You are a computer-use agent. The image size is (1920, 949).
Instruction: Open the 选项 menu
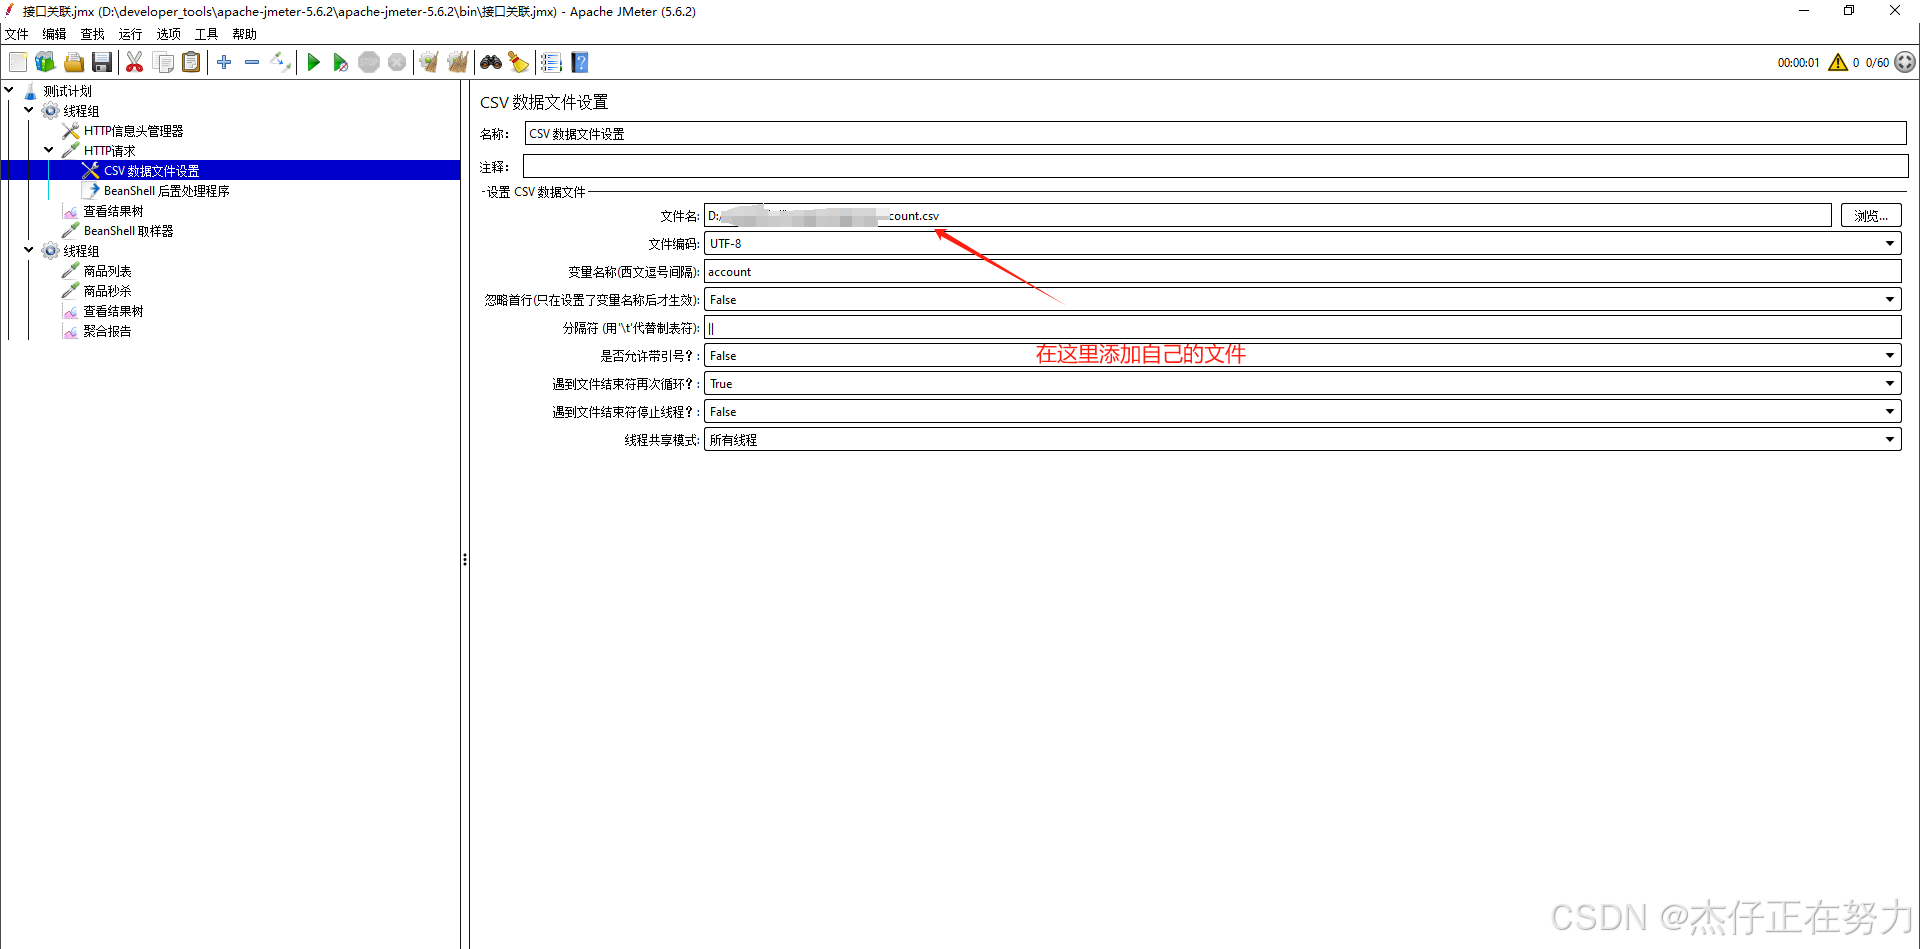tap(168, 34)
